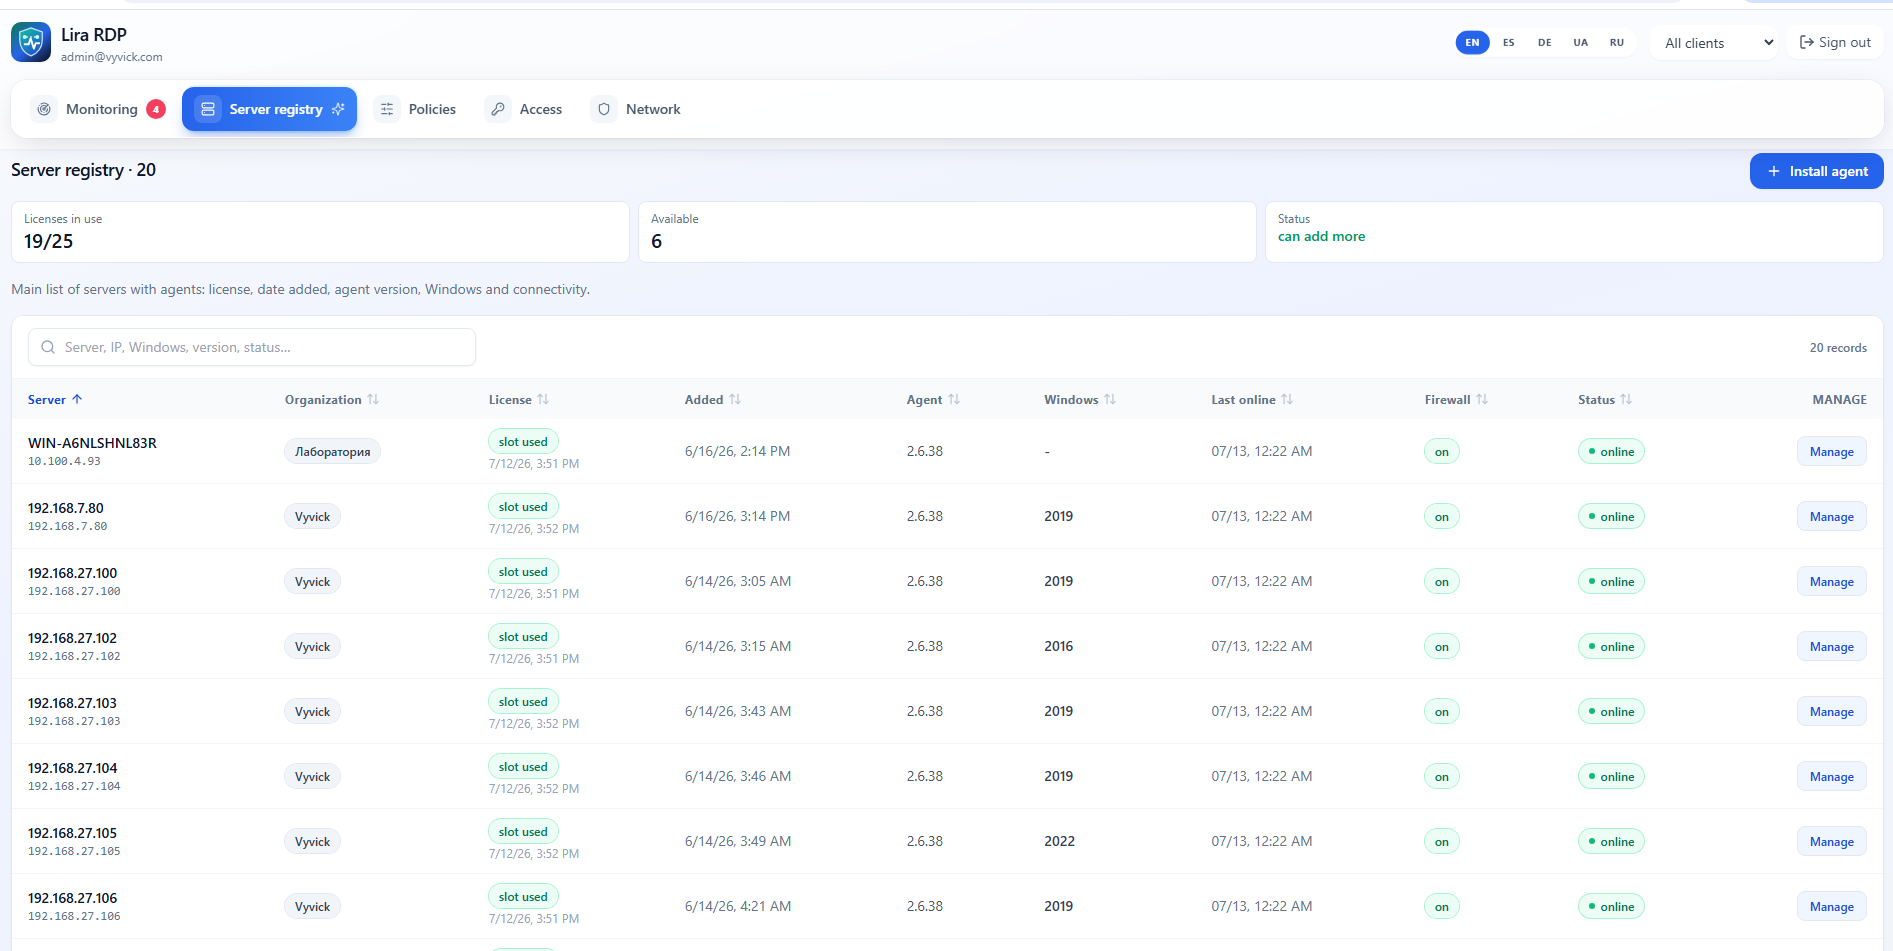Click added date 6/14/26, 4:21 AM

tap(738, 906)
